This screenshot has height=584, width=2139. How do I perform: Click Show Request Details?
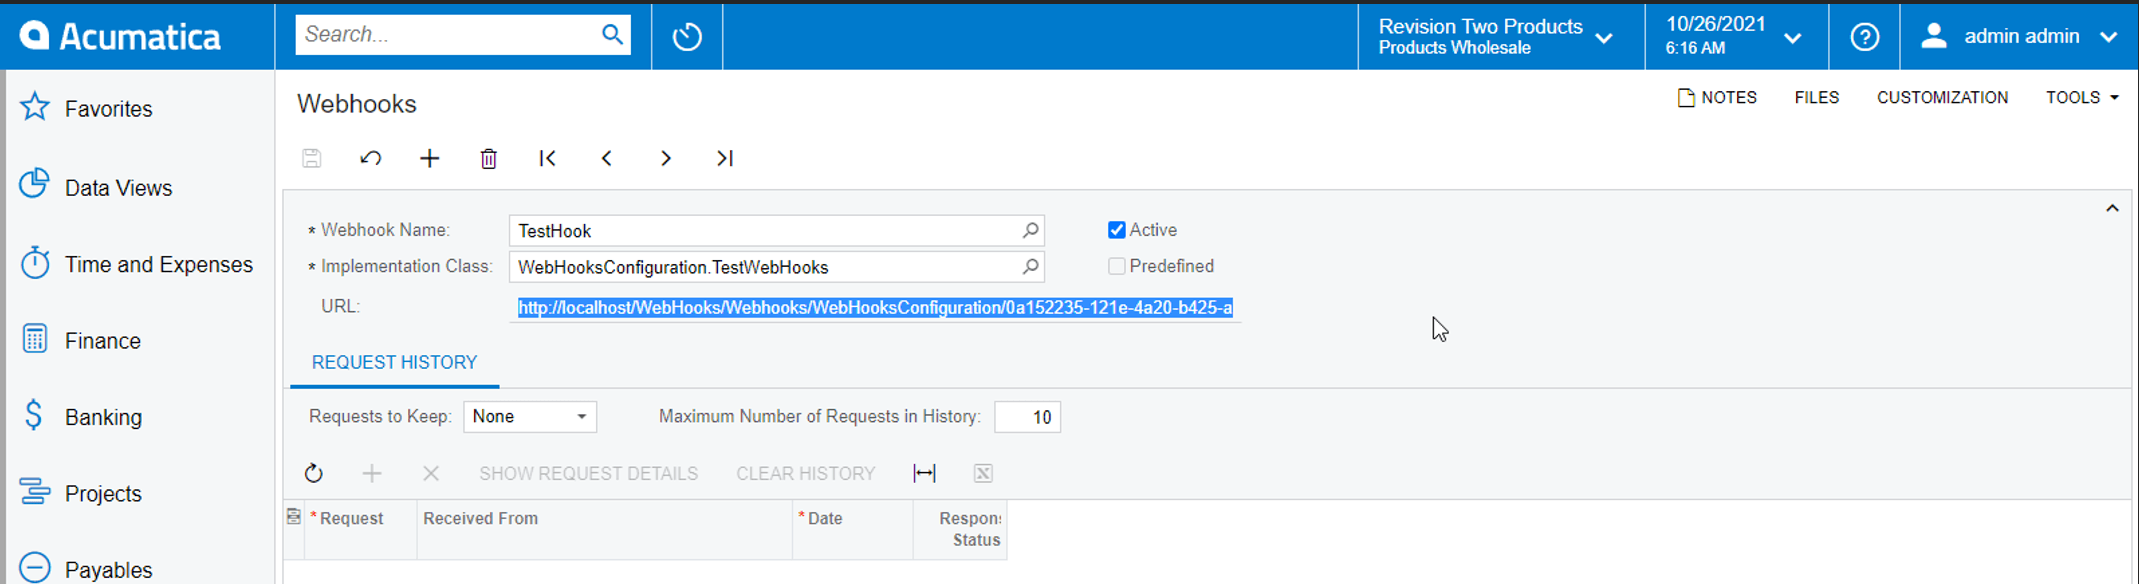[588, 473]
